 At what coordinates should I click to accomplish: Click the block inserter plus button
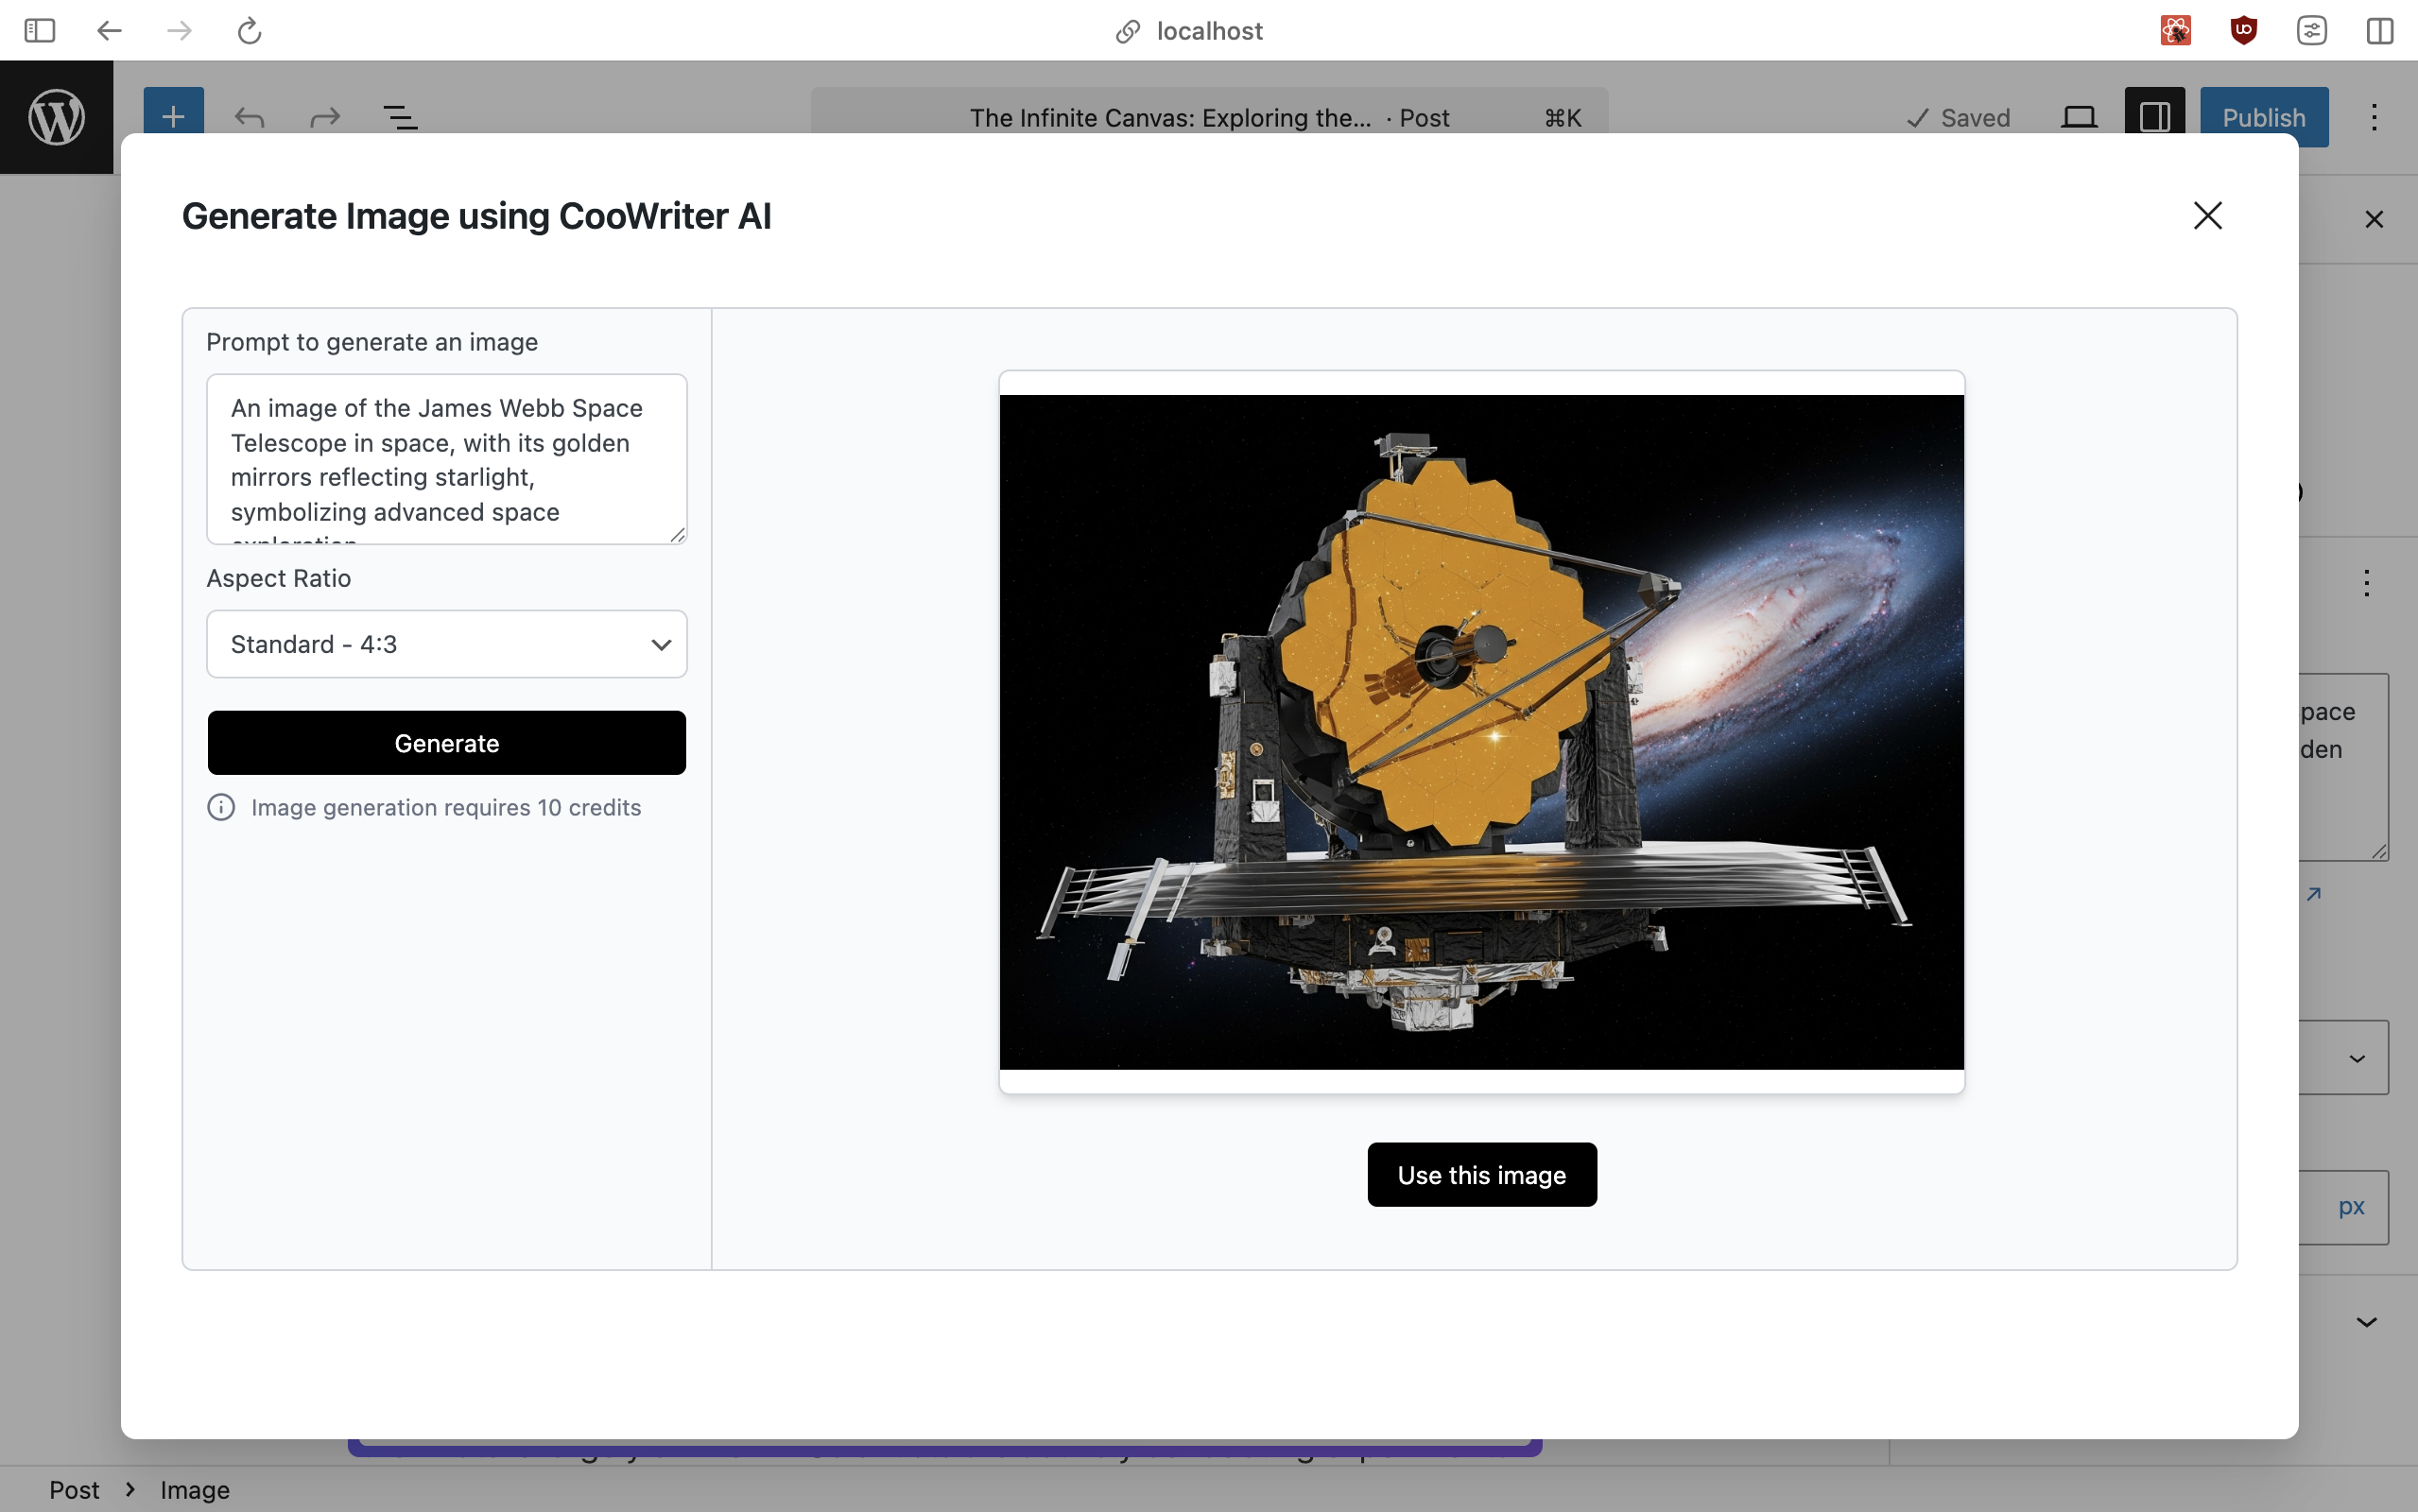173,116
